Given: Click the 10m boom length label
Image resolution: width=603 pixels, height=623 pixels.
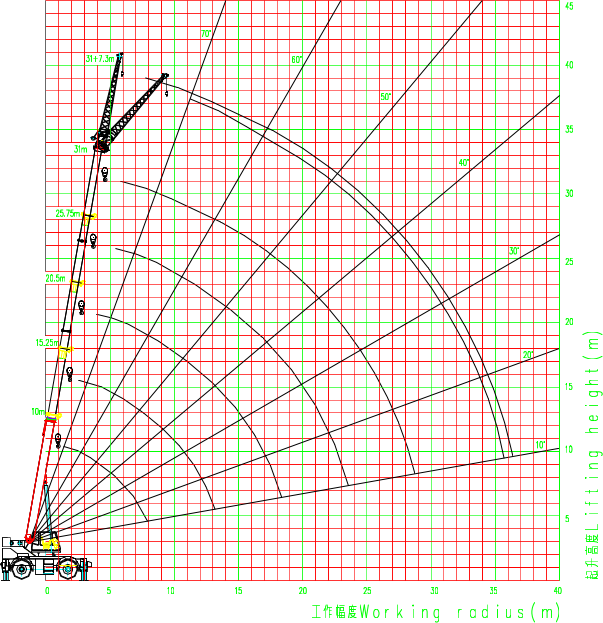Looking at the screenshot, I should pyautogui.click(x=38, y=412).
